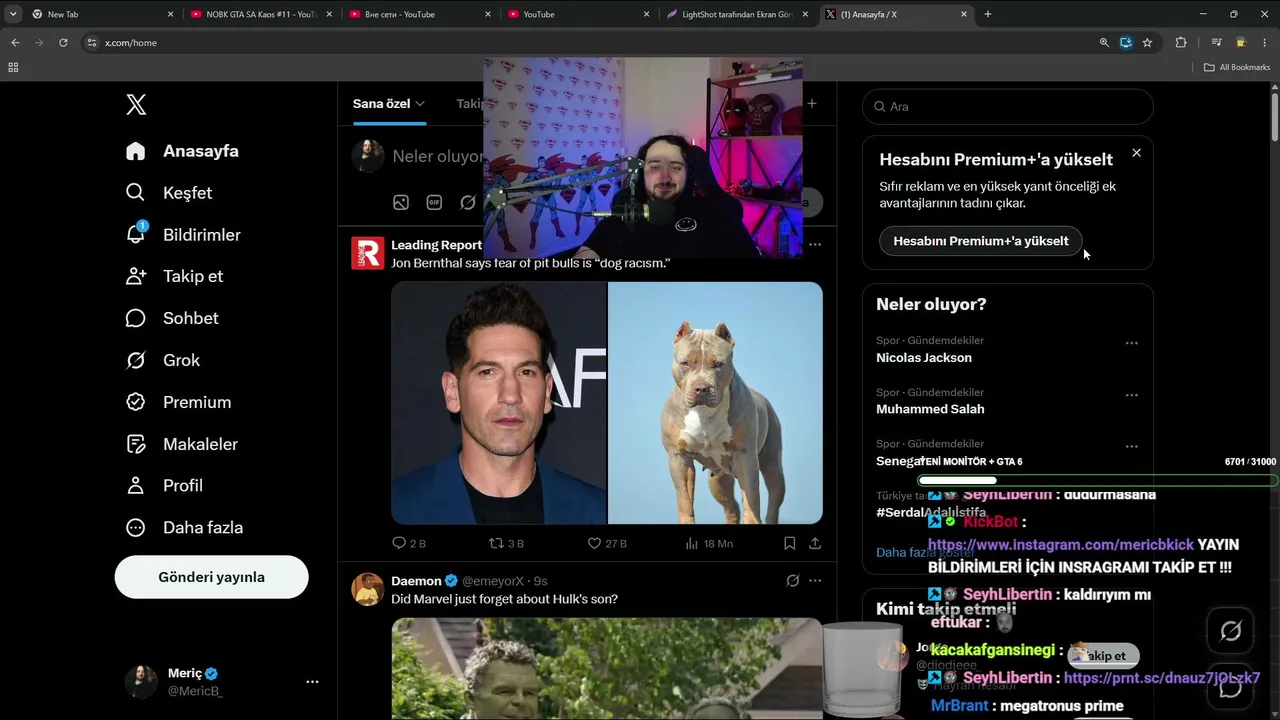Viewport: 1280px width, 720px height.
Task: Open more options on the Daemon post
Action: (815, 581)
